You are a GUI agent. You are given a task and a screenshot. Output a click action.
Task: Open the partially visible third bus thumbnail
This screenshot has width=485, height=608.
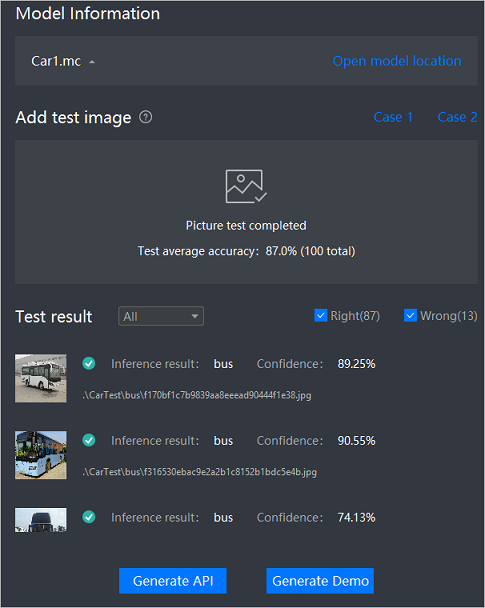tap(41, 520)
